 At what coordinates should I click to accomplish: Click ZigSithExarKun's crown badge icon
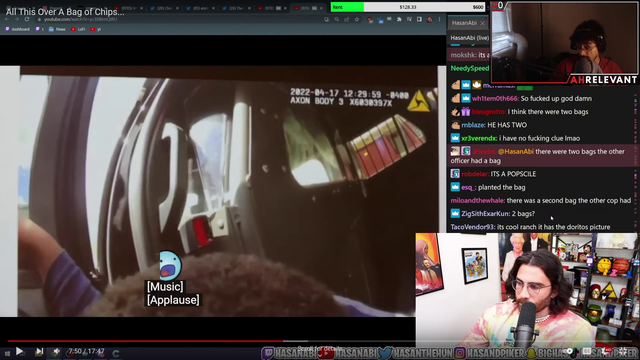point(455,213)
